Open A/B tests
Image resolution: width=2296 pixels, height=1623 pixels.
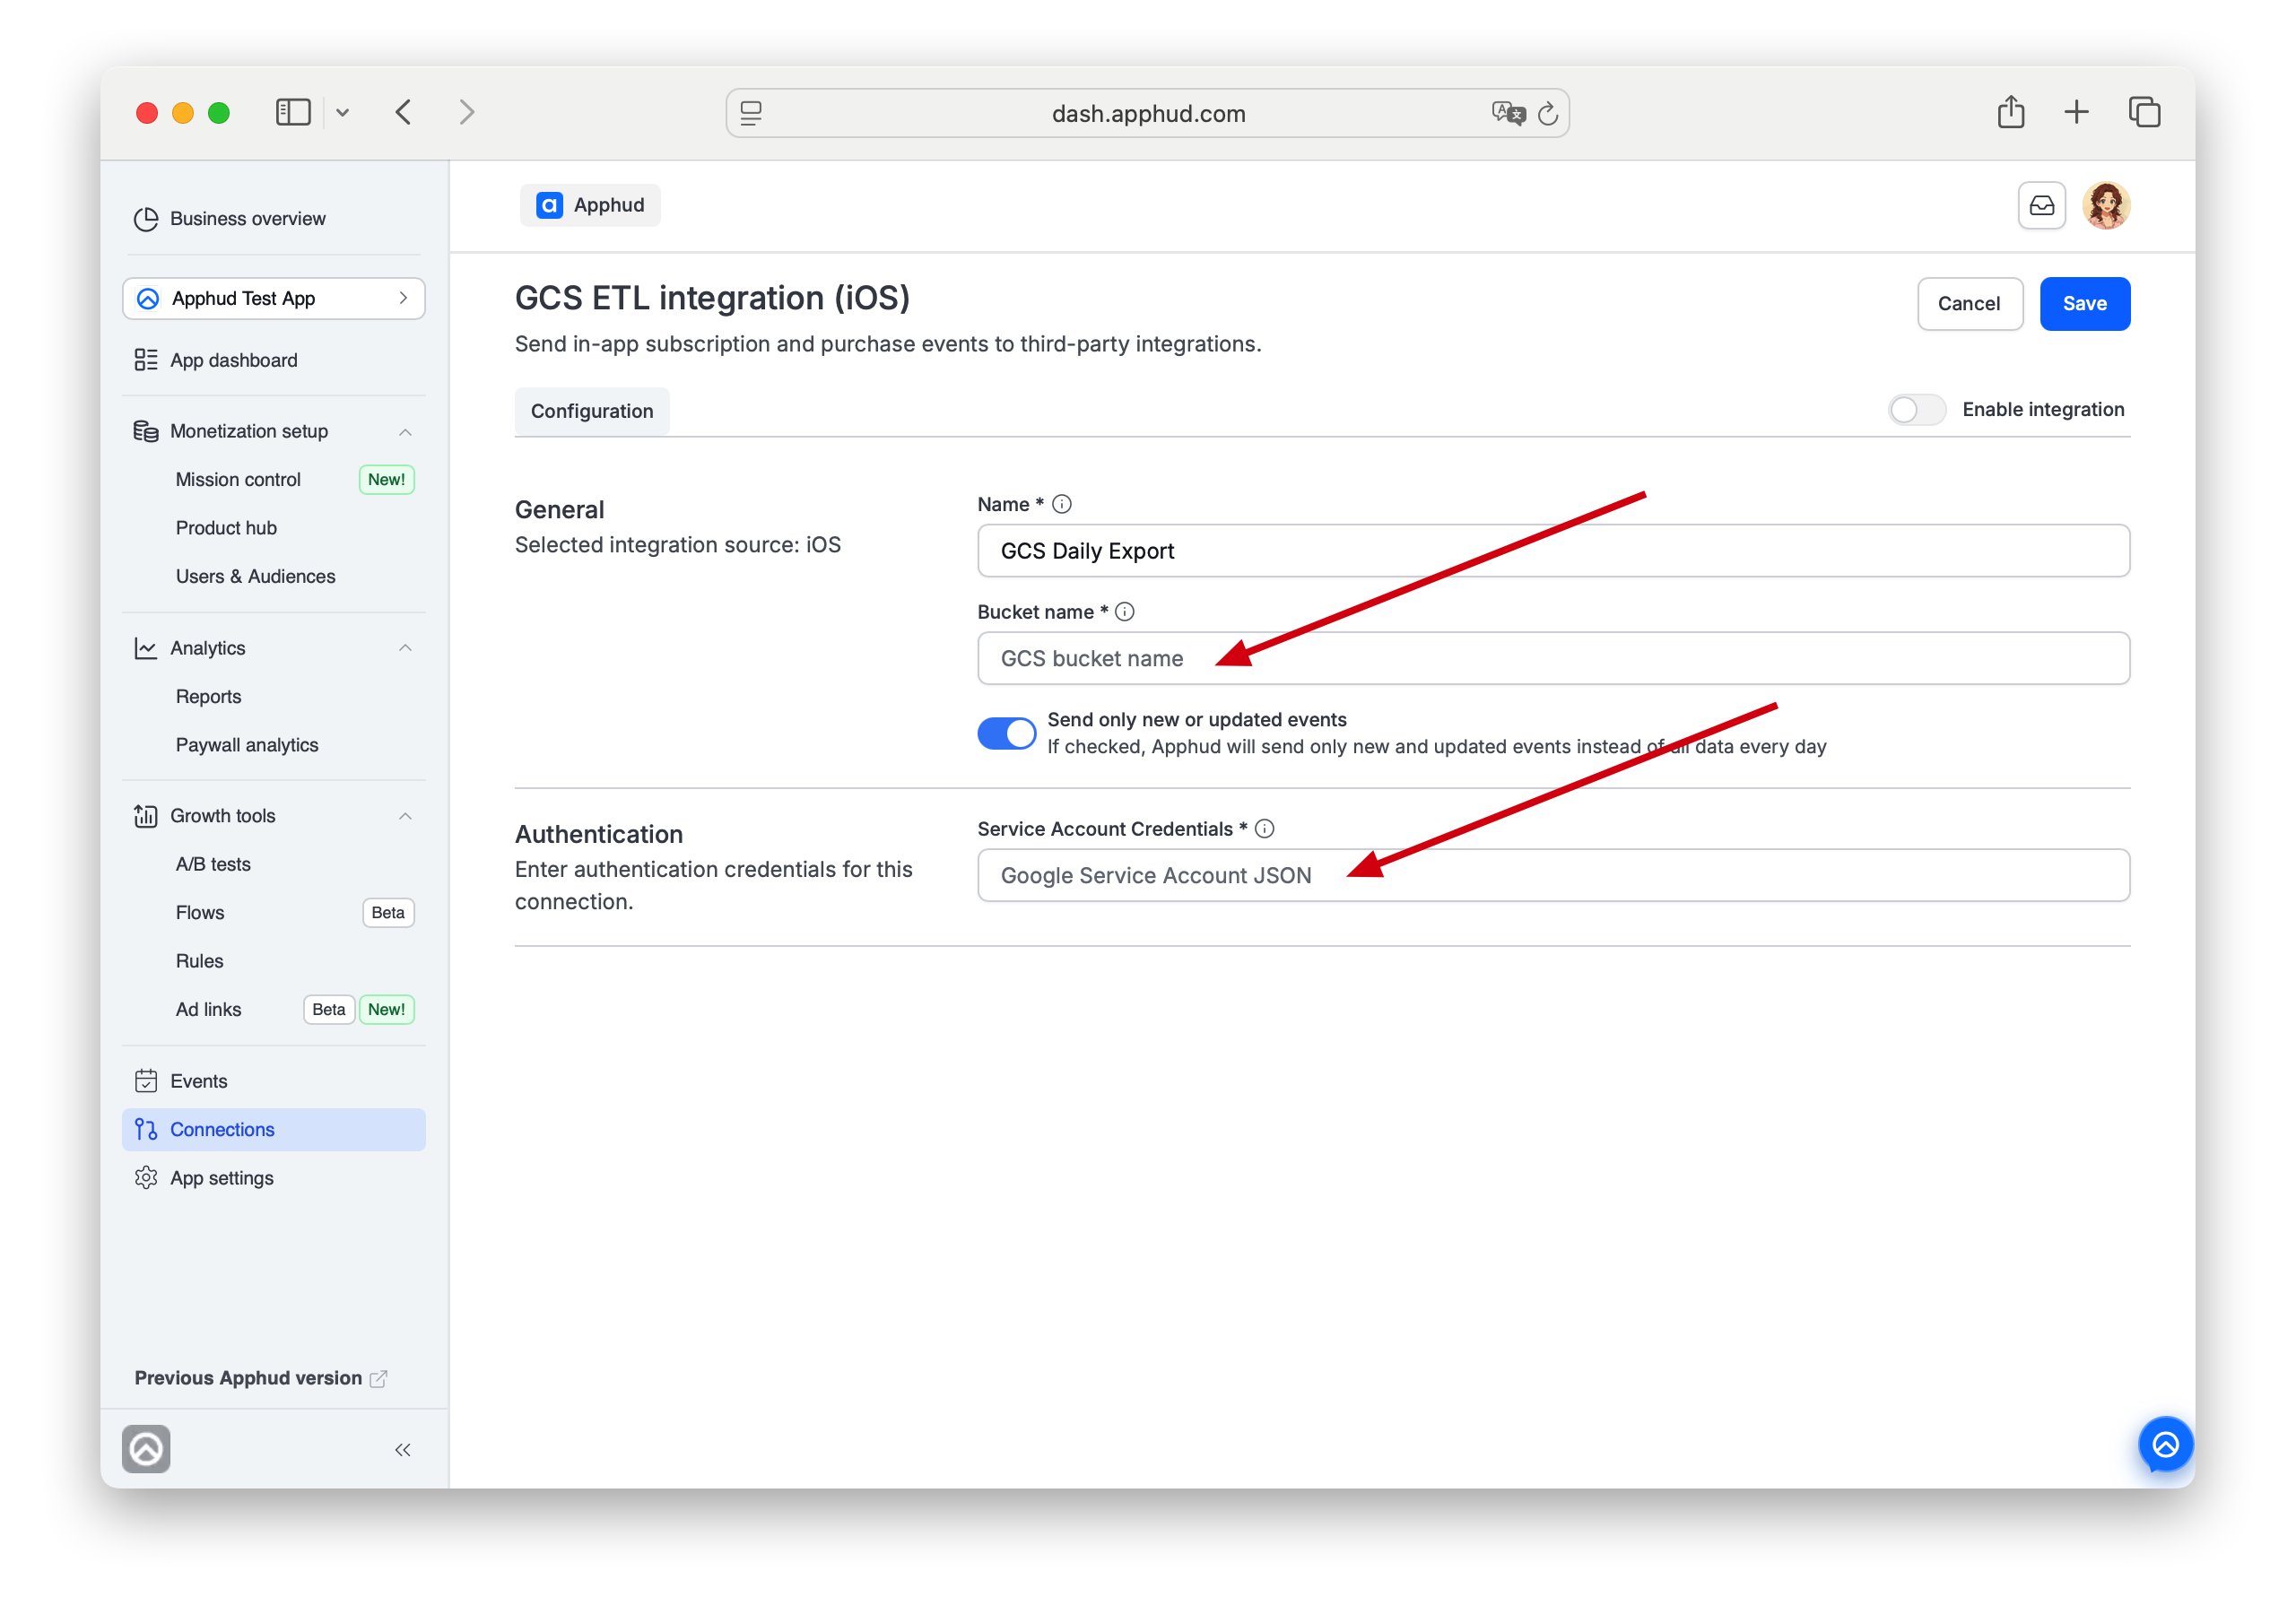click(213, 864)
